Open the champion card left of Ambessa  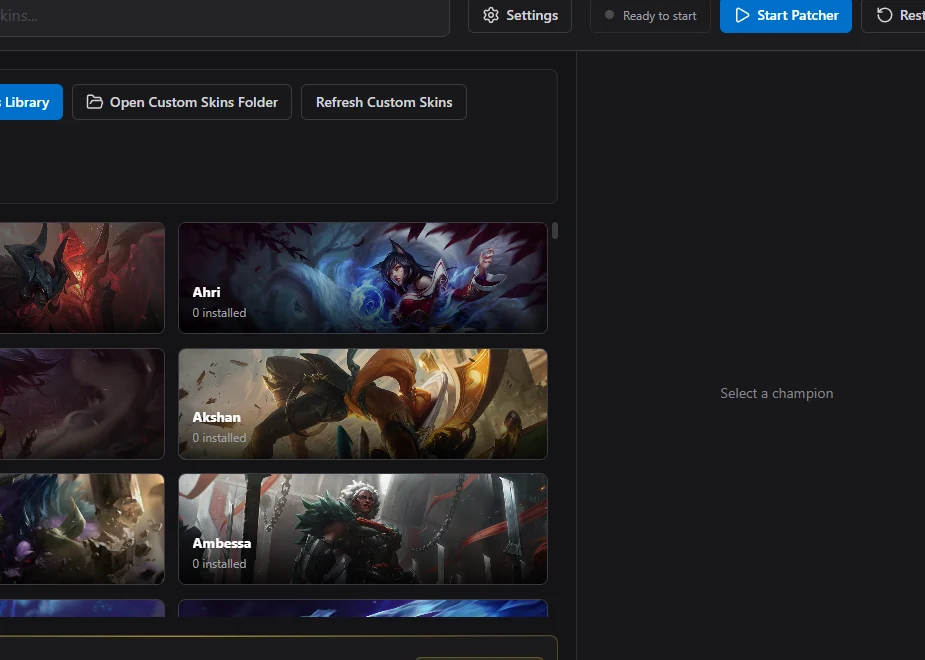coord(82,529)
